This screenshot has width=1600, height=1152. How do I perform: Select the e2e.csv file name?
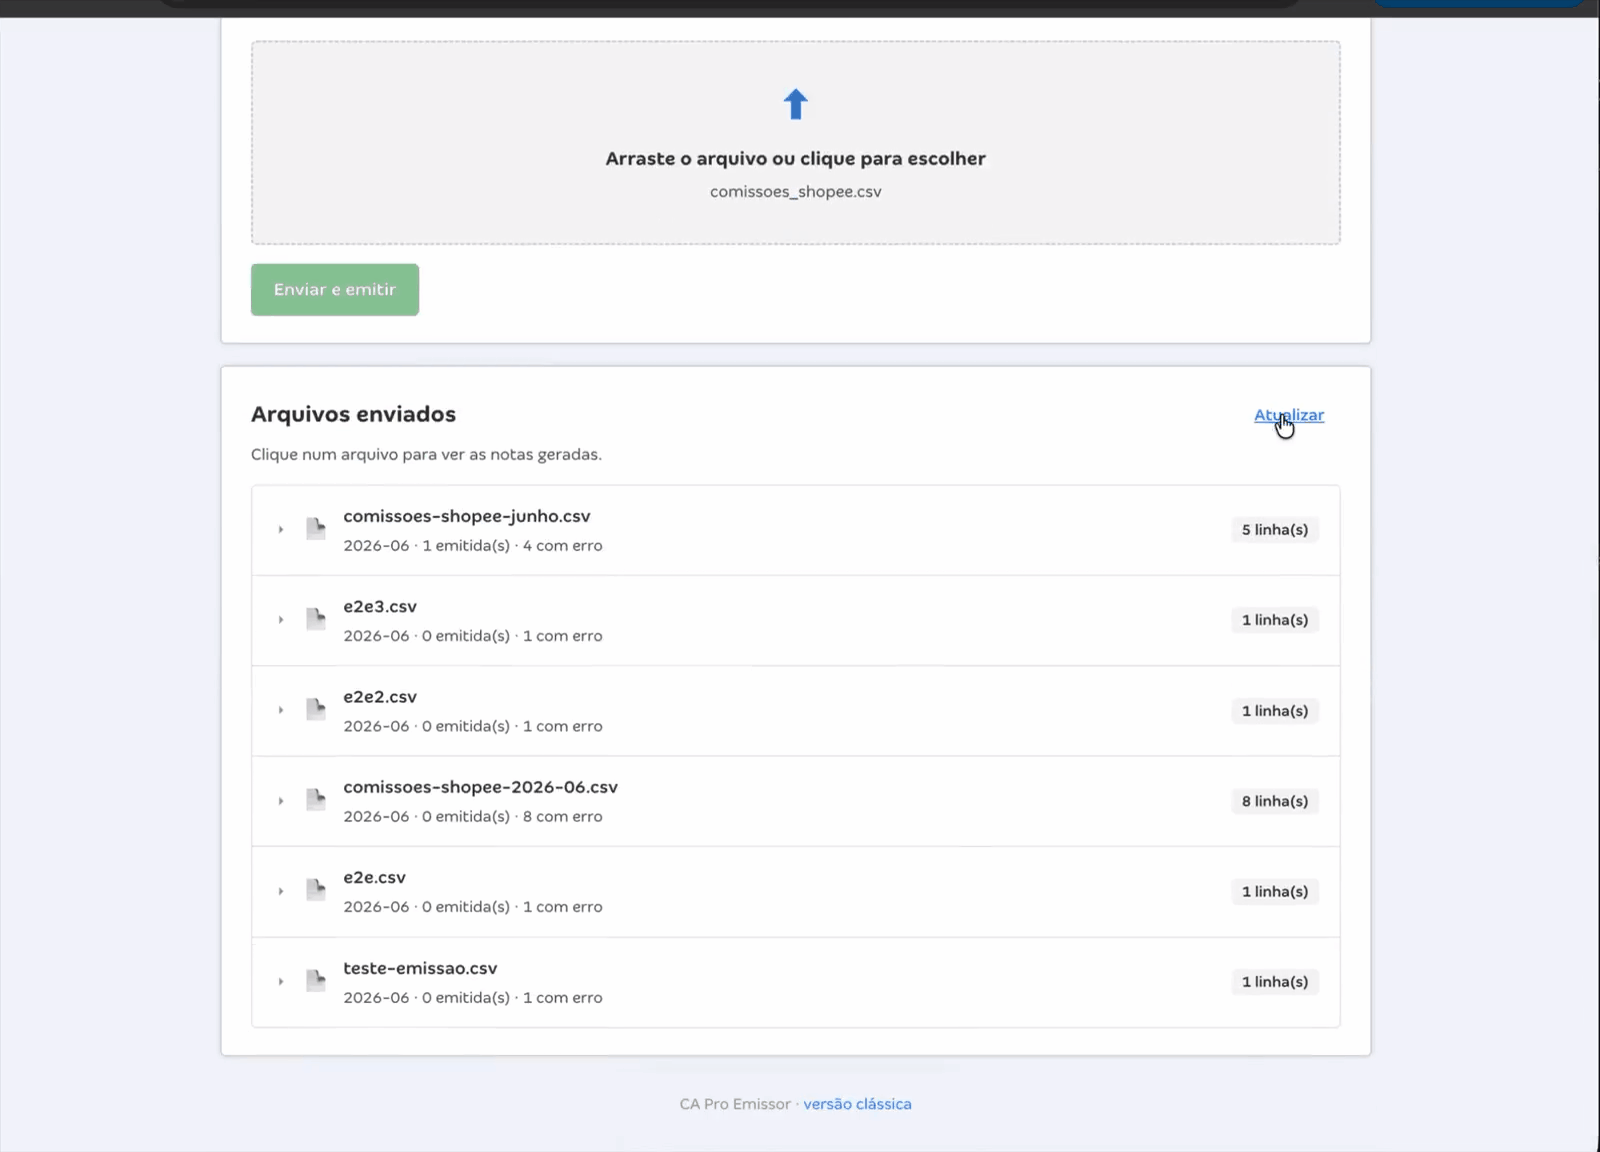coord(375,877)
